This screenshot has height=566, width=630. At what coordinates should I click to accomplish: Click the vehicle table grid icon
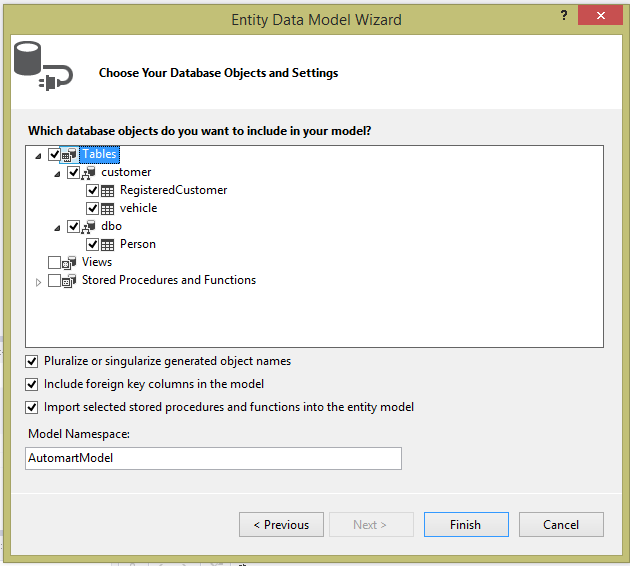click(x=107, y=209)
